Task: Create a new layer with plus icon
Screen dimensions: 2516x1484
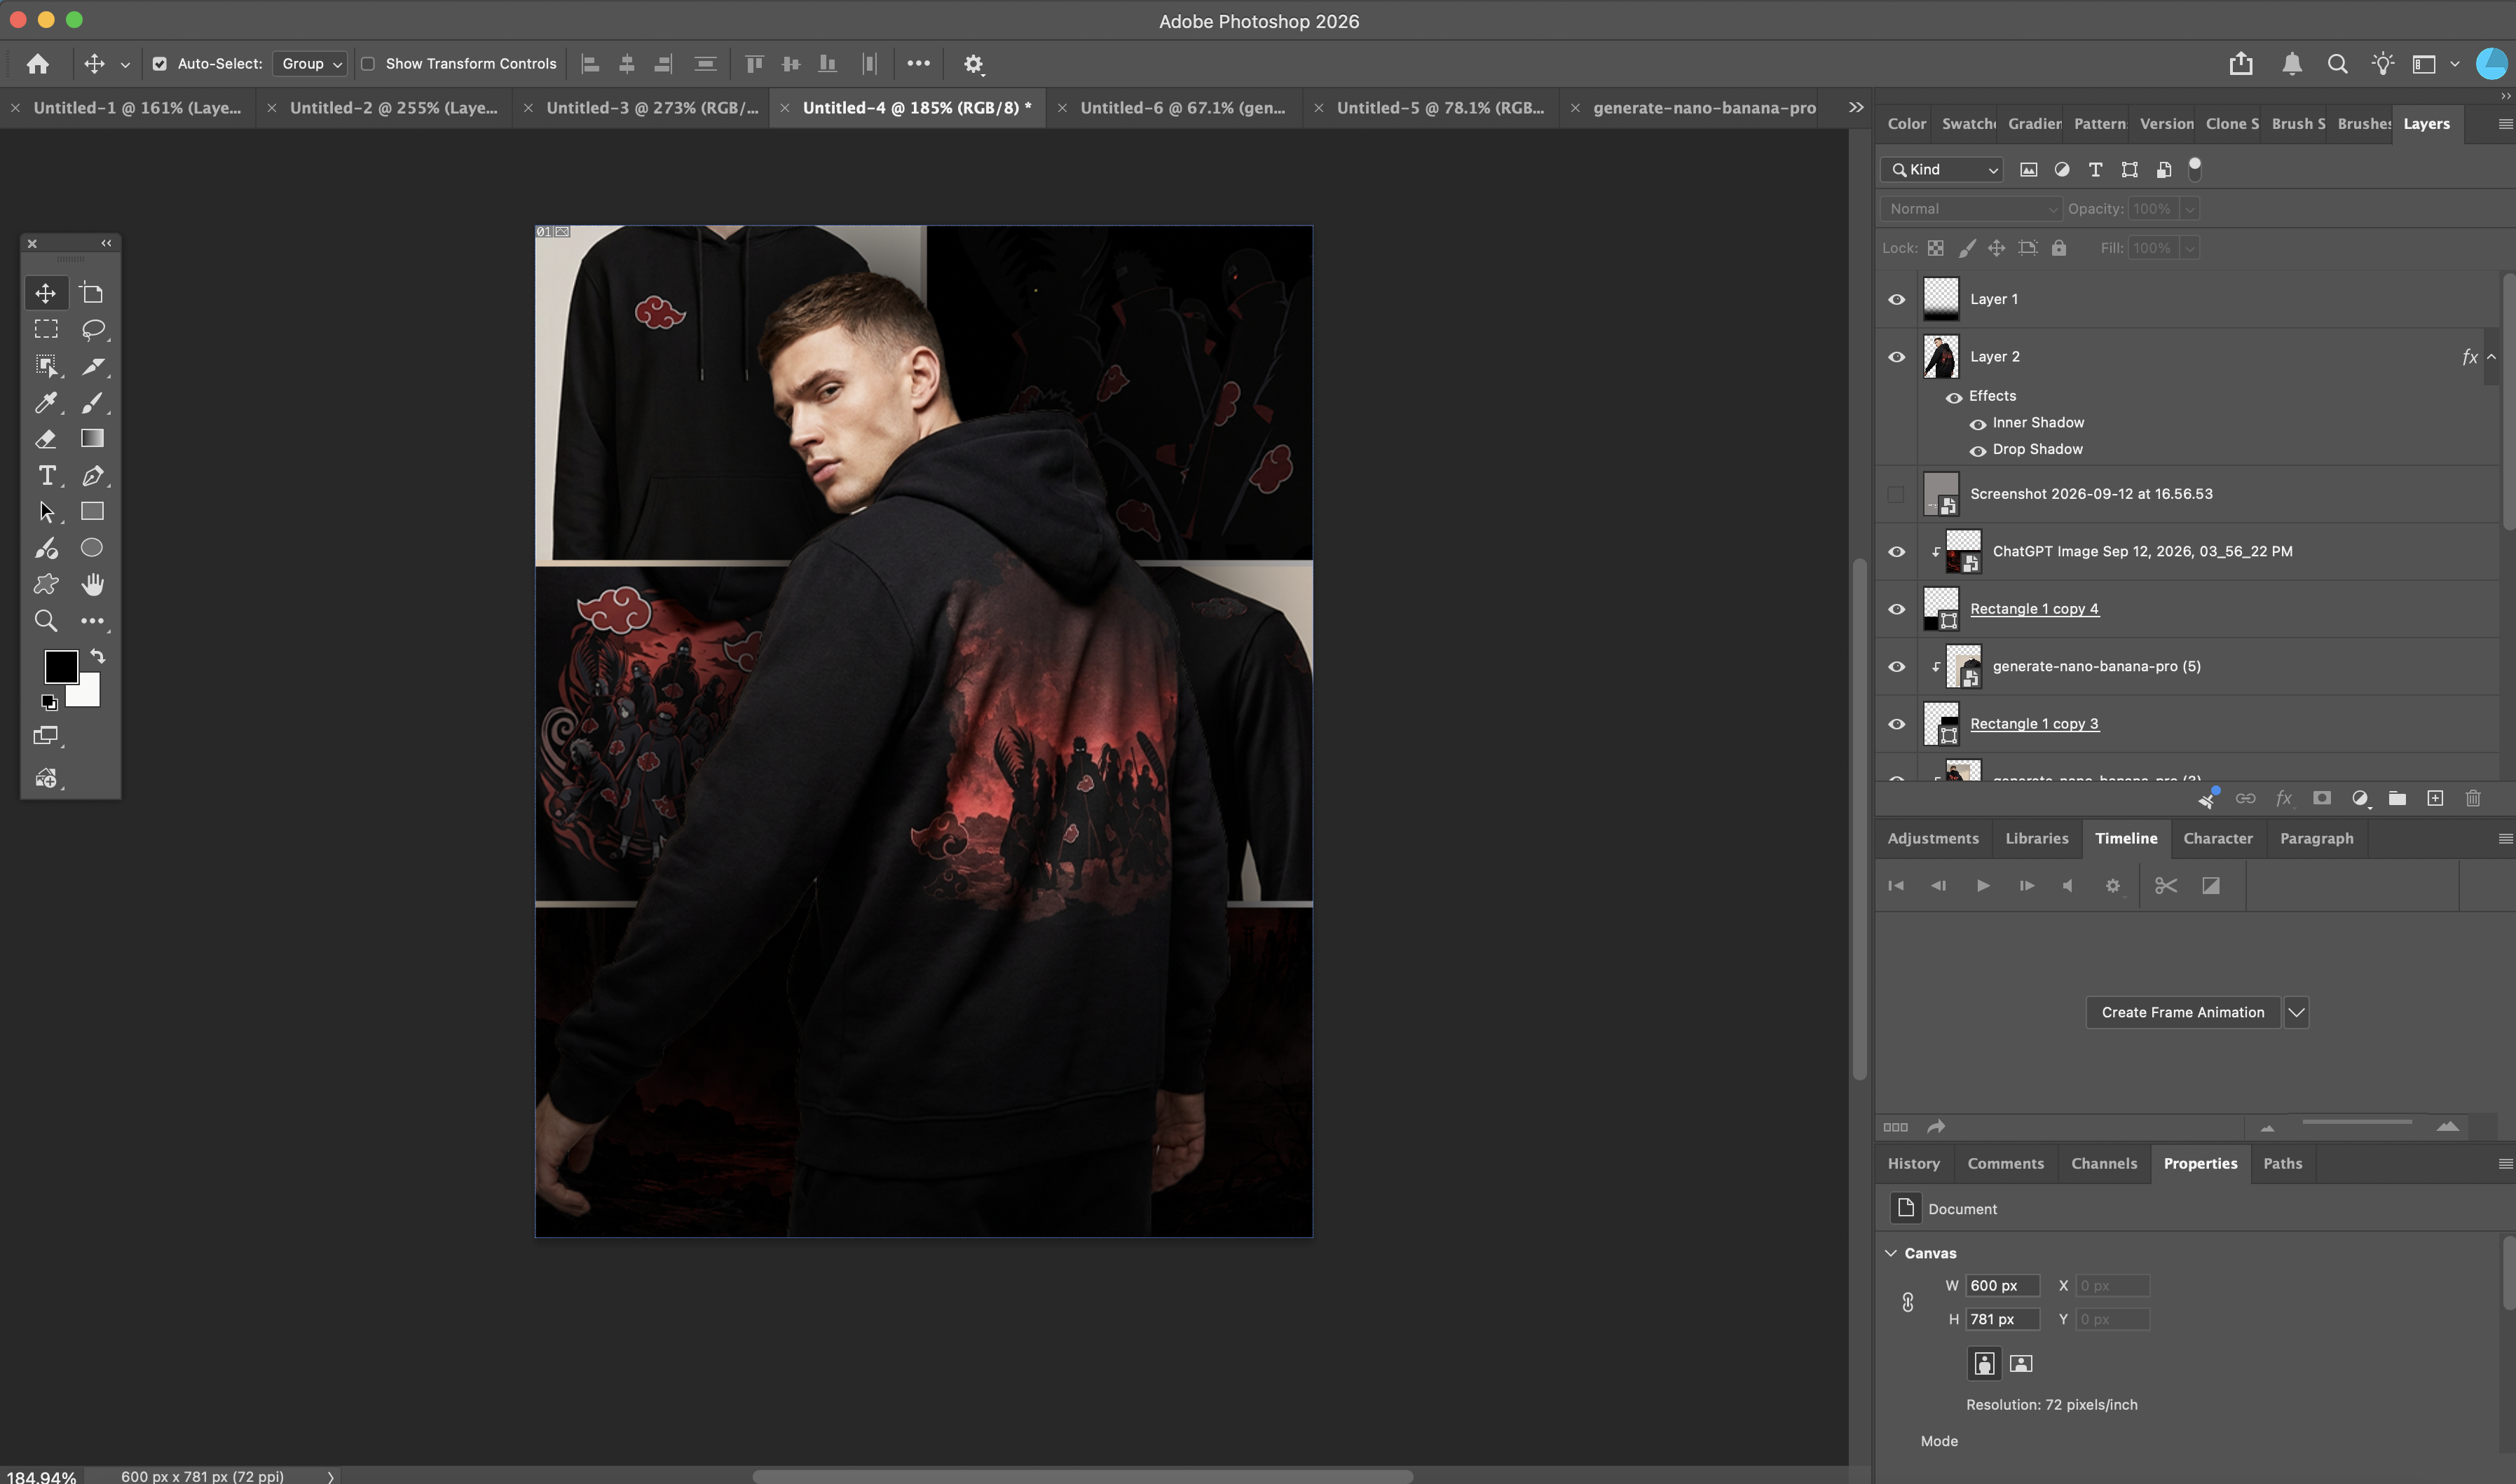Action: pos(2435,798)
